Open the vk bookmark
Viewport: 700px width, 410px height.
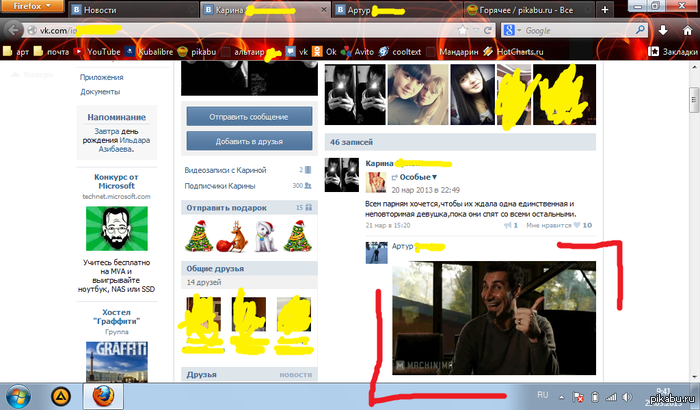(x=297, y=52)
